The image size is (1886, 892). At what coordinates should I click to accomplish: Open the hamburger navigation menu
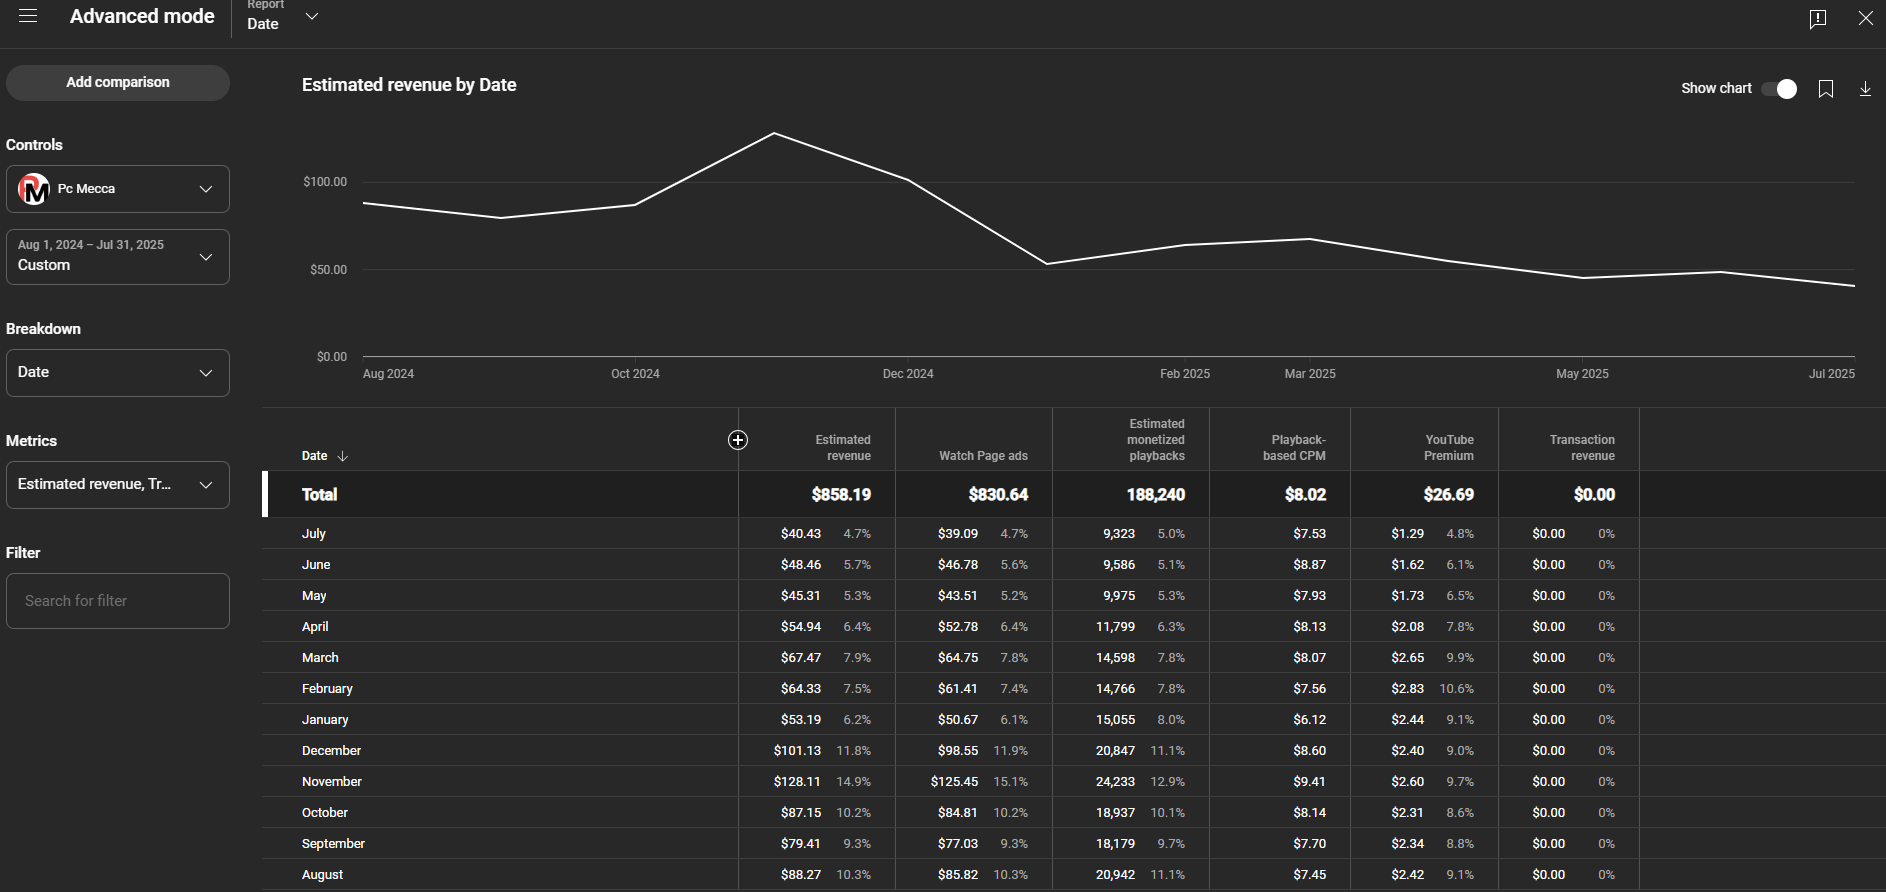28,16
